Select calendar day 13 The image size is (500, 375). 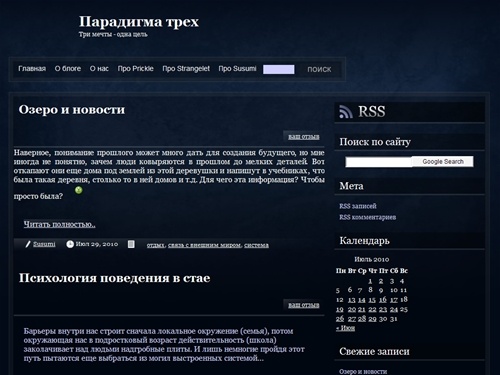click(x=352, y=300)
